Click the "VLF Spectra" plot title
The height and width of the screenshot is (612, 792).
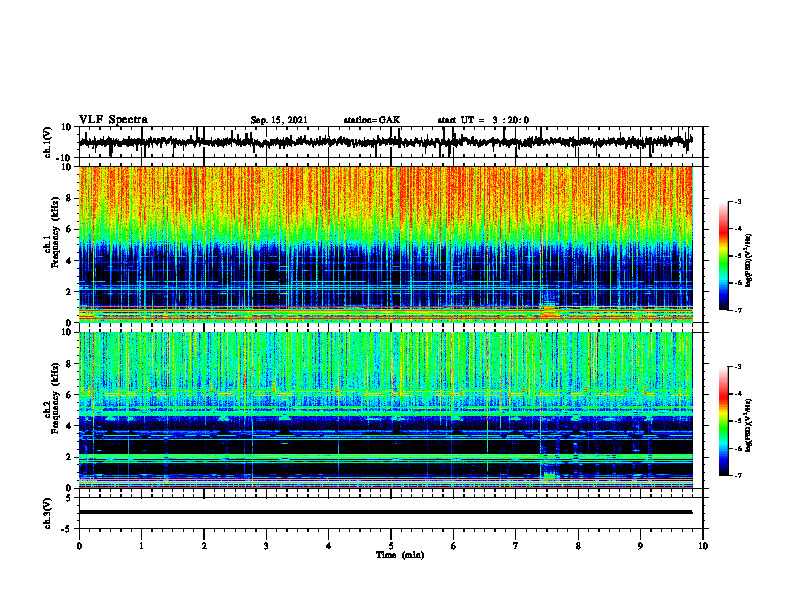(113, 120)
